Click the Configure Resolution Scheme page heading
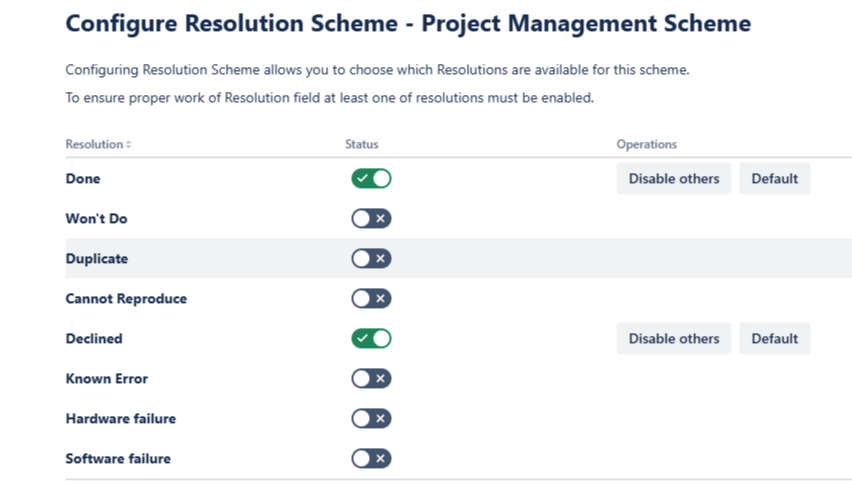This screenshot has height=485, width=852. click(408, 23)
